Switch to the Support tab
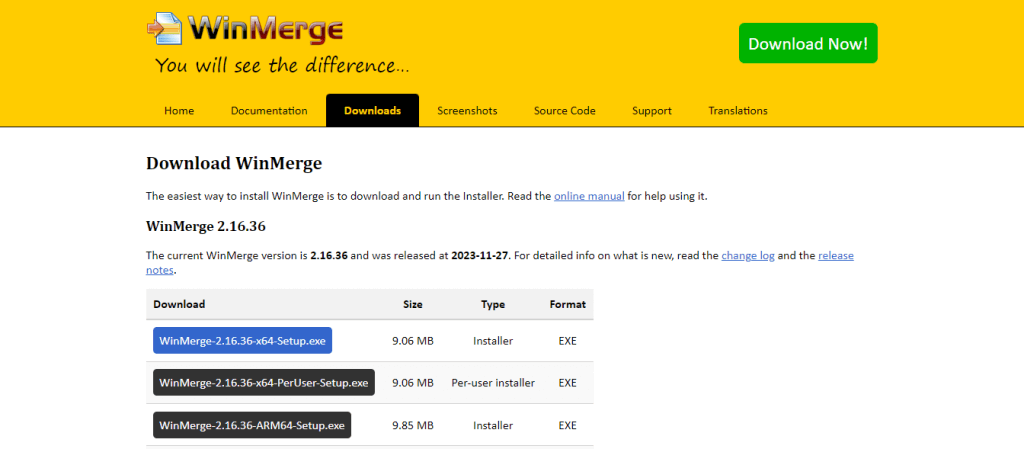 (x=652, y=111)
